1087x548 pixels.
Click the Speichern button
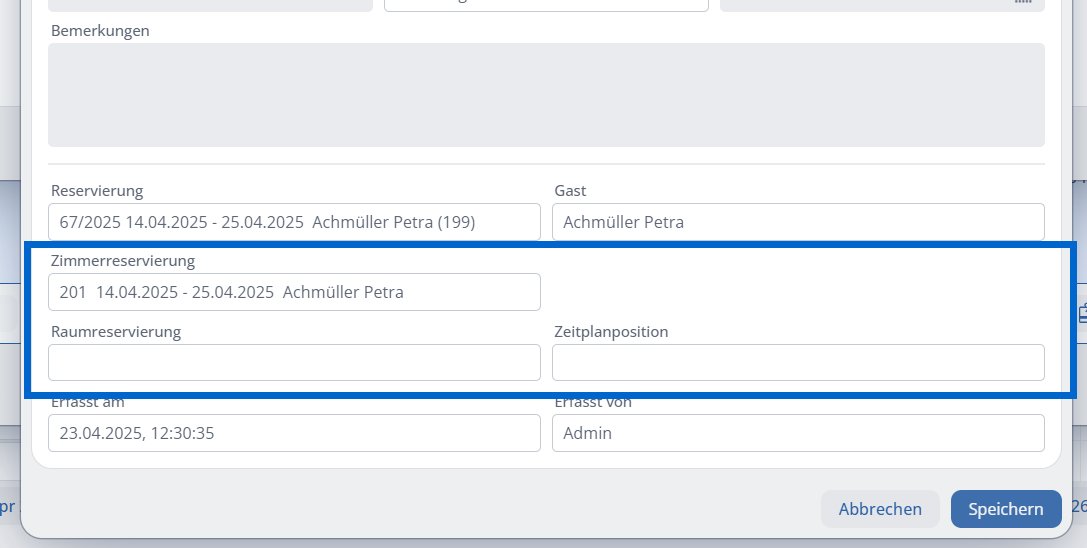[1006, 509]
